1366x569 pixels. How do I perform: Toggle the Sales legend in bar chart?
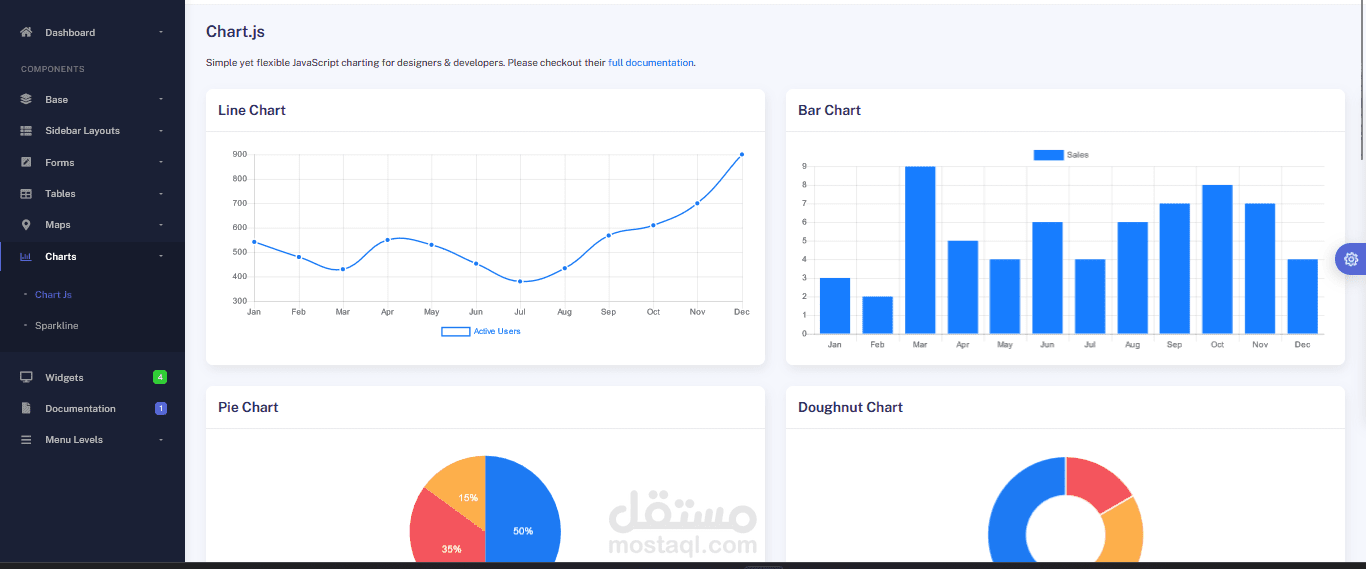tap(1061, 155)
